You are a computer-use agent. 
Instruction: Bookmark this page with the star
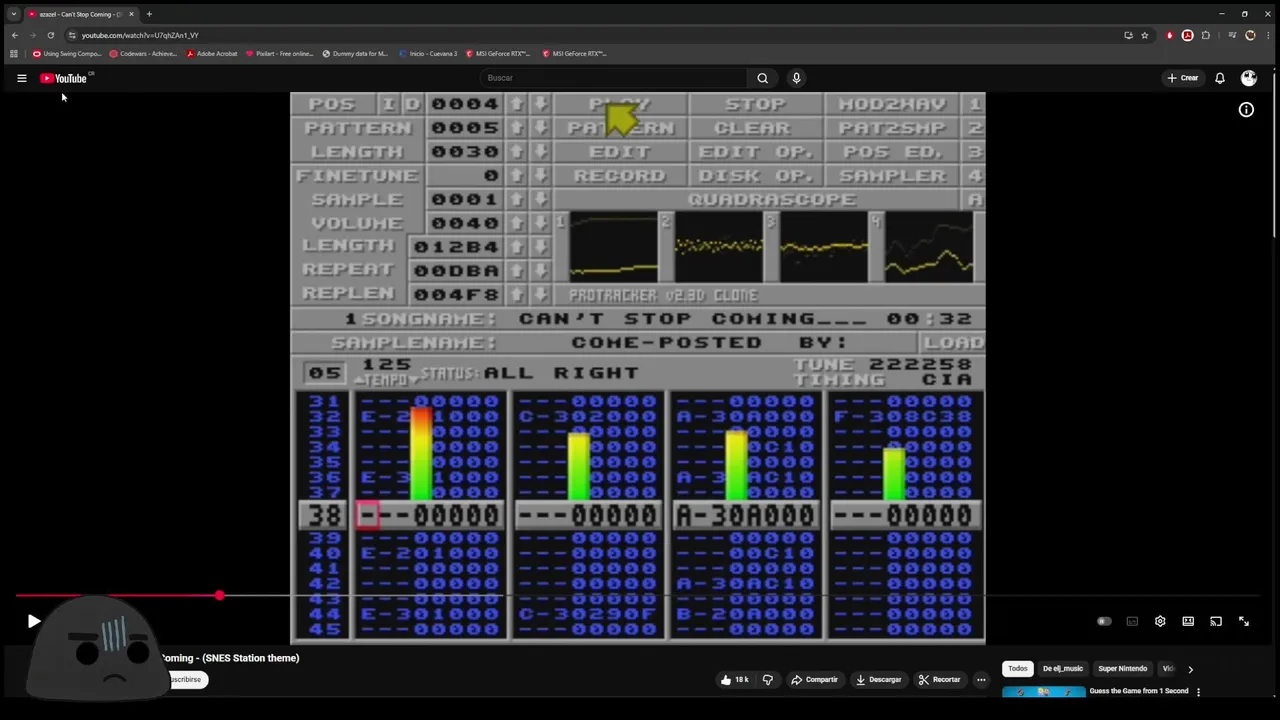pos(1145,35)
